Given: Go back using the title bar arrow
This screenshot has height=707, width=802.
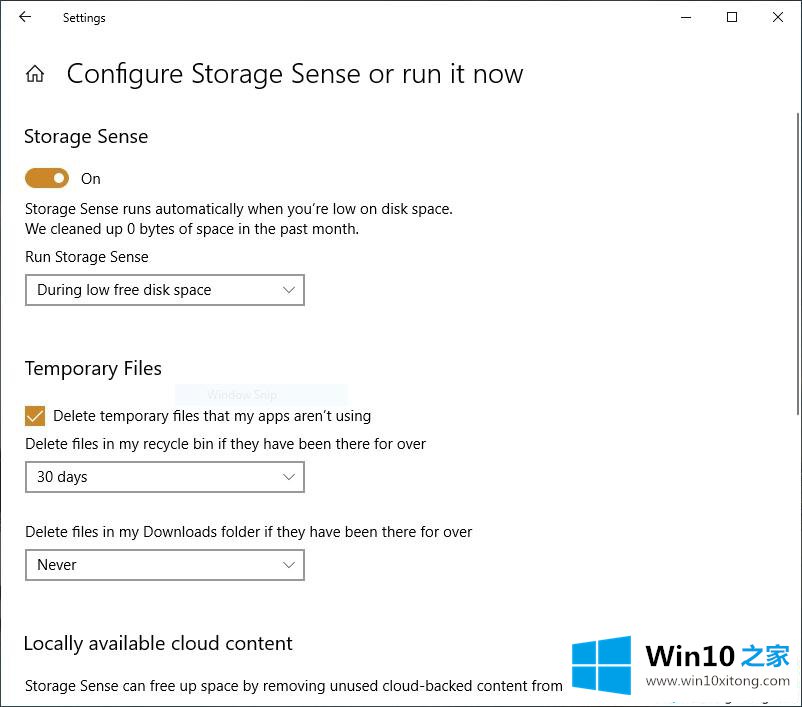Looking at the screenshot, I should coord(25,17).
